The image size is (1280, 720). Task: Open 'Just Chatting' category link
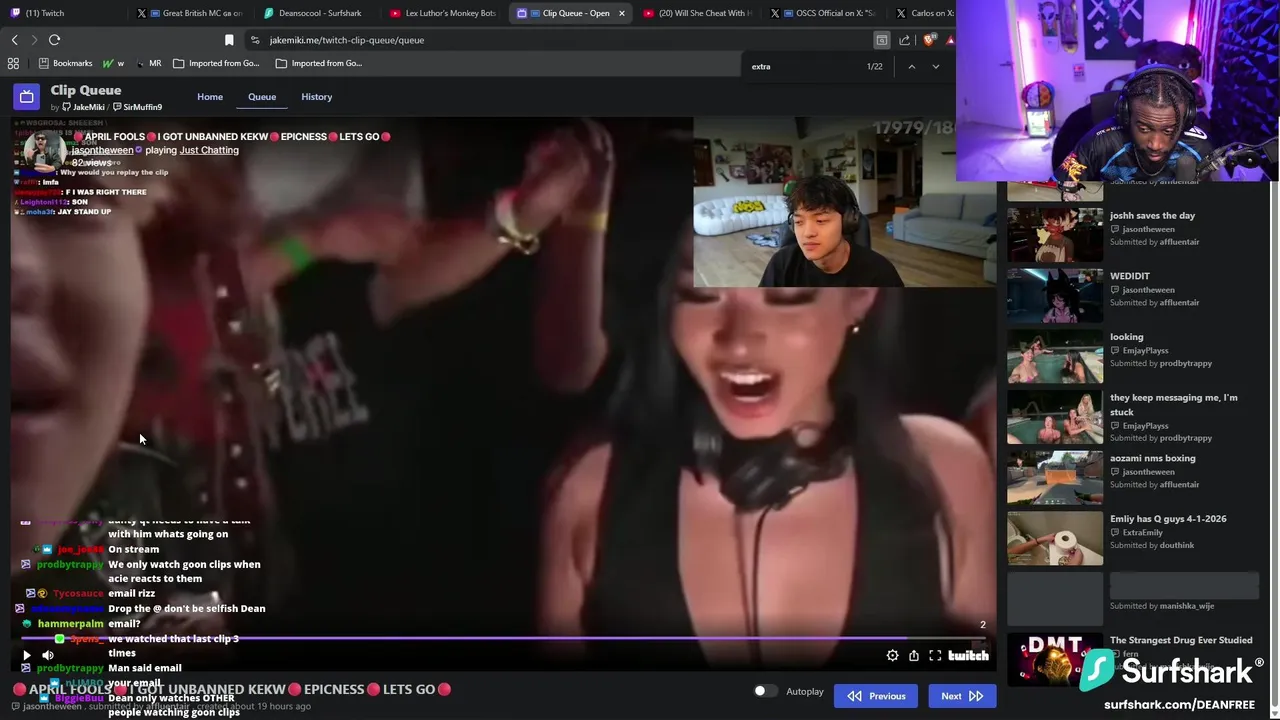coord(209,150)
